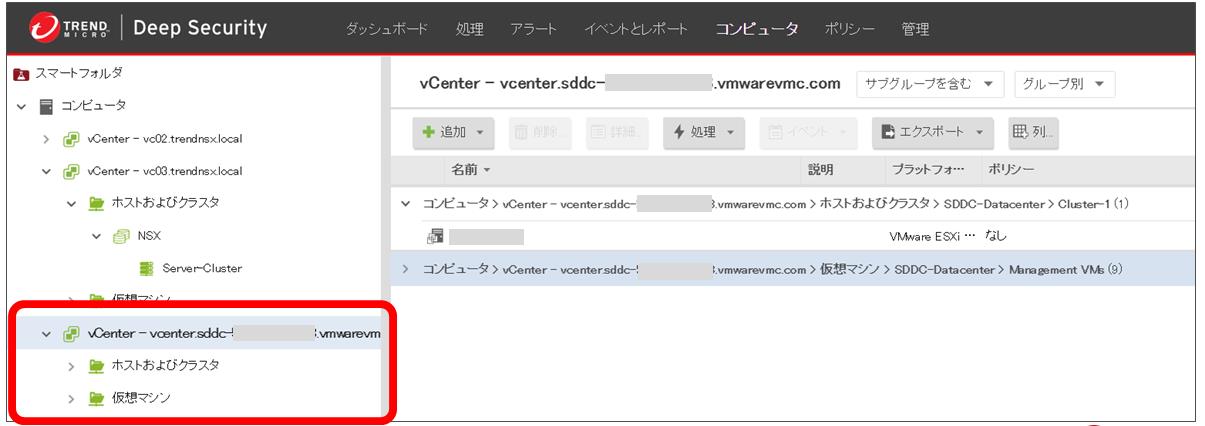This screenshot has height=426, width=1205.
Task: Click the 列 columns button
Action: [1033, 132]
